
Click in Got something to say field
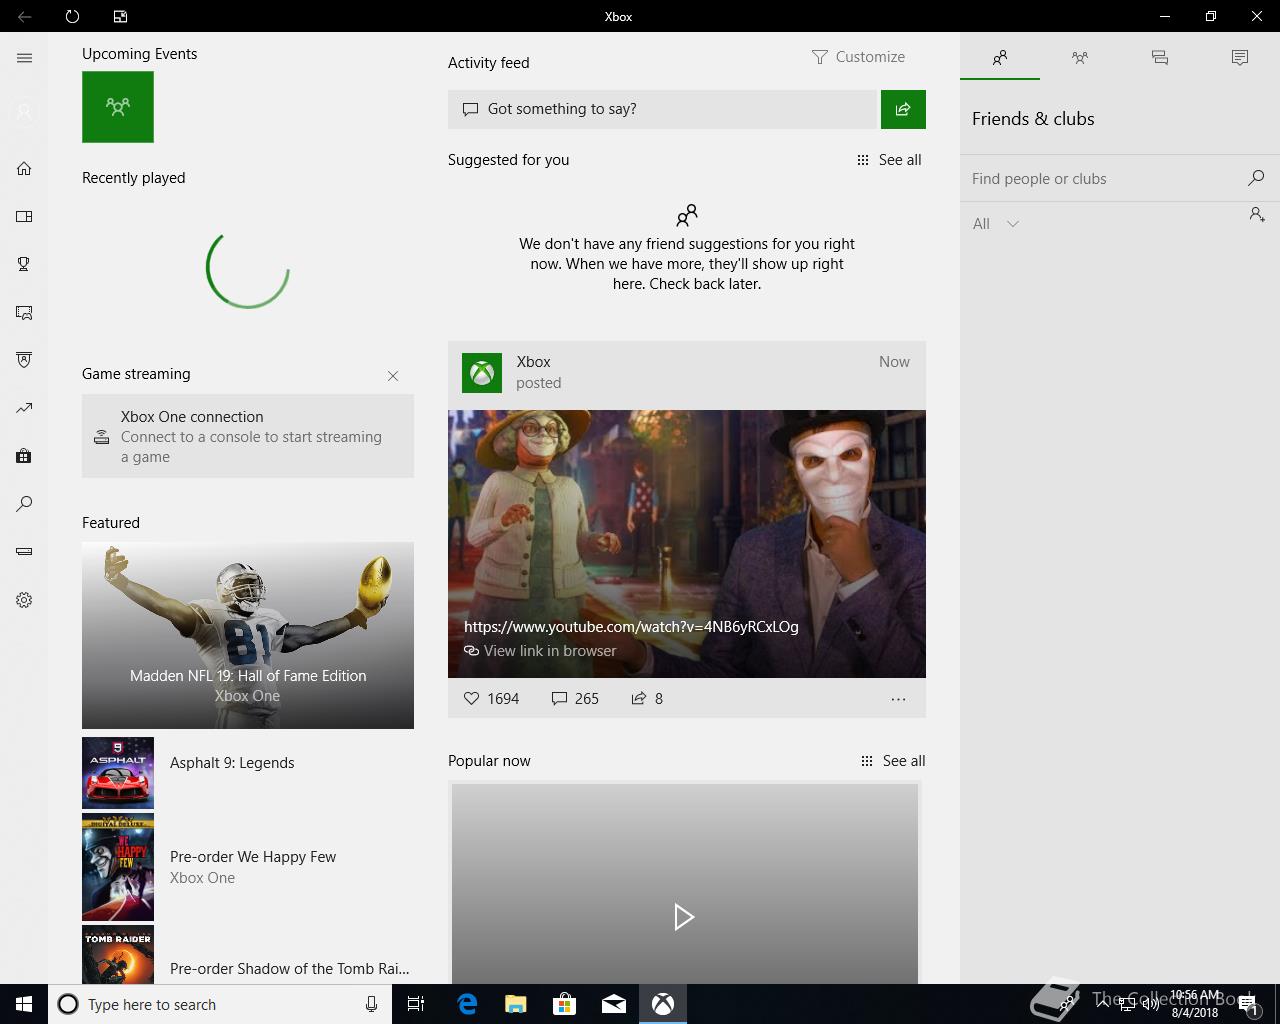662,109
